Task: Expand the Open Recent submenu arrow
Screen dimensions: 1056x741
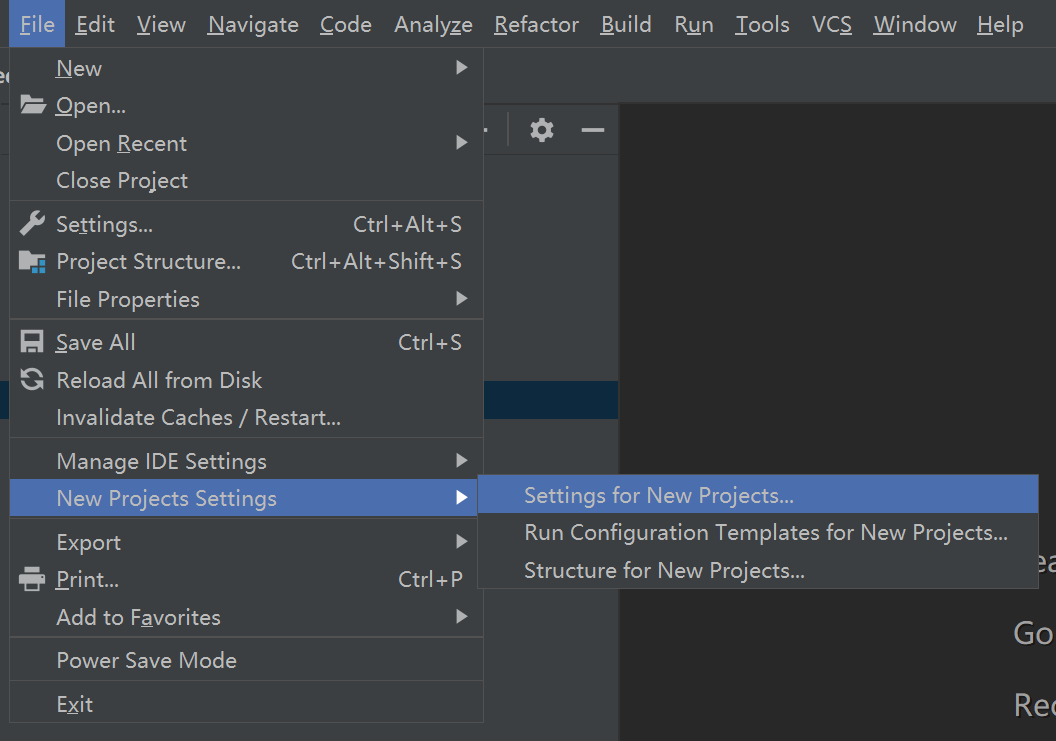Action: click(461, 143)
